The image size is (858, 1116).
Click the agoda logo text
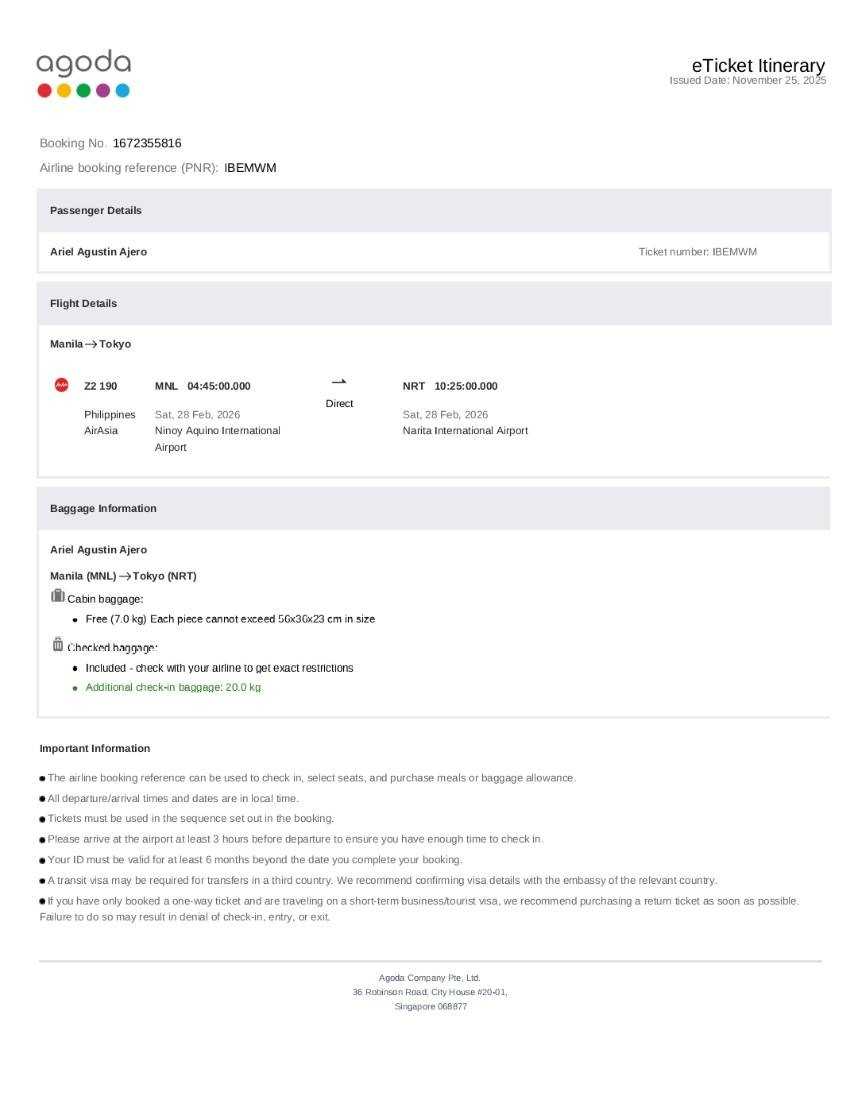coord(83,63)
